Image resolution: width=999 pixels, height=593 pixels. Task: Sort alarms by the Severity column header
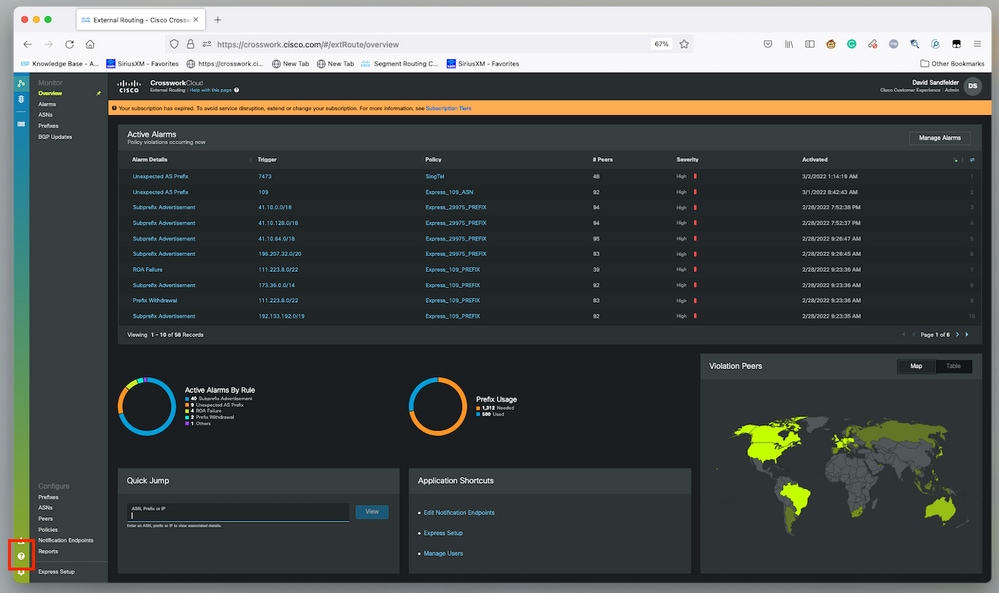pos(687,160)
